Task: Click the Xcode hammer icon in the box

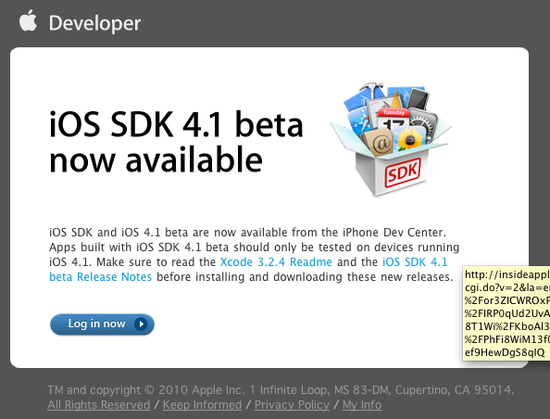Action: tap(372, 90)
